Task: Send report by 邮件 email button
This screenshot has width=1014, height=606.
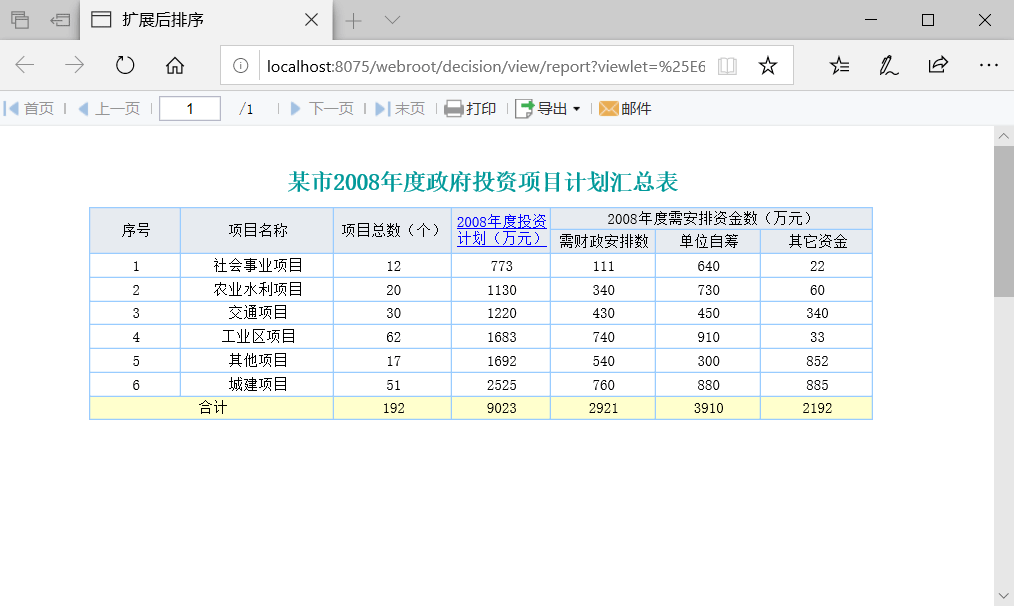Action: coord(625,109)
